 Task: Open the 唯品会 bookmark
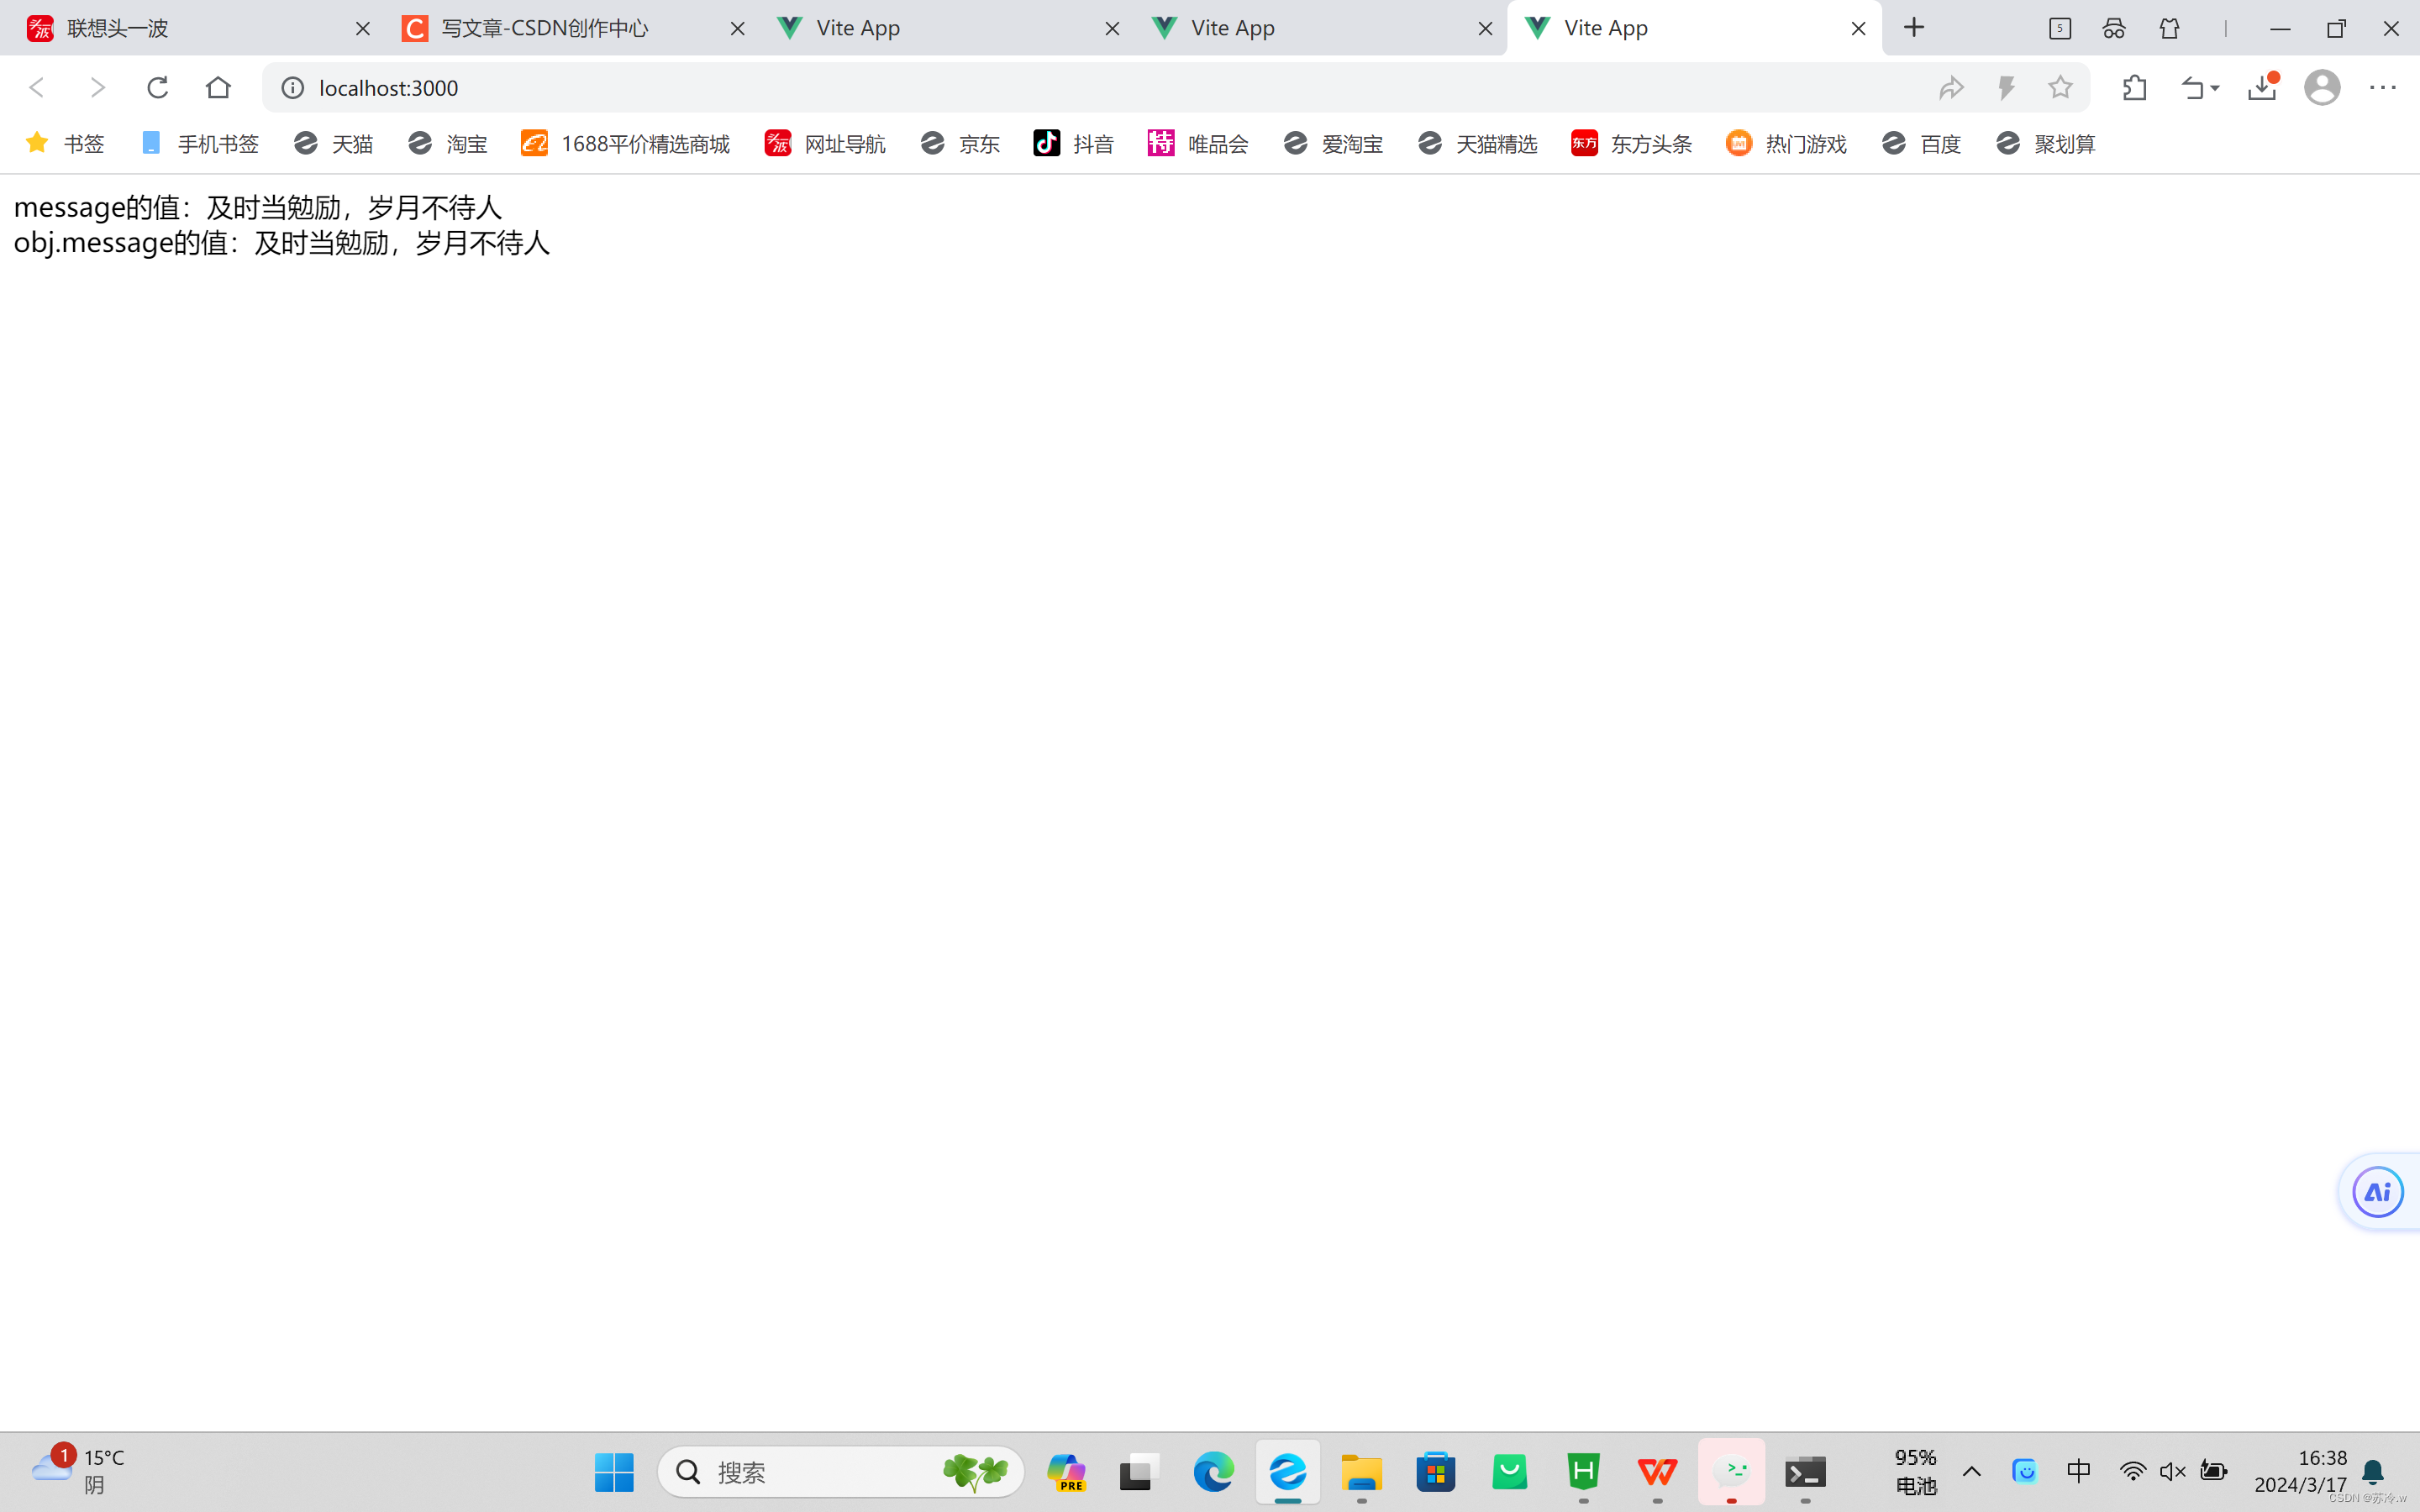[x=1198, y=144]
